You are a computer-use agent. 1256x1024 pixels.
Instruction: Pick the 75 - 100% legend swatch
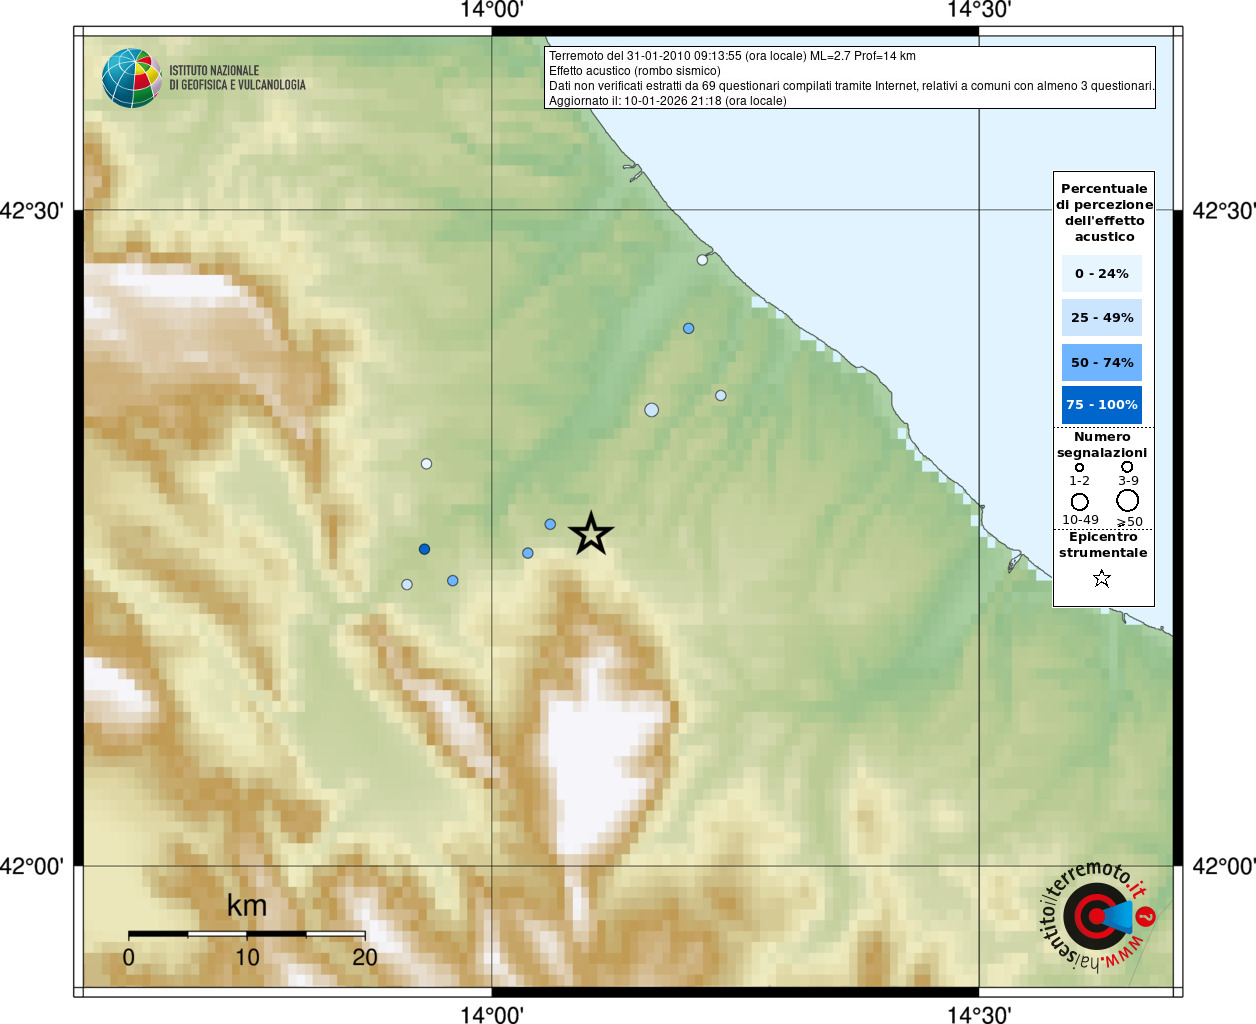pos(1101,405)
